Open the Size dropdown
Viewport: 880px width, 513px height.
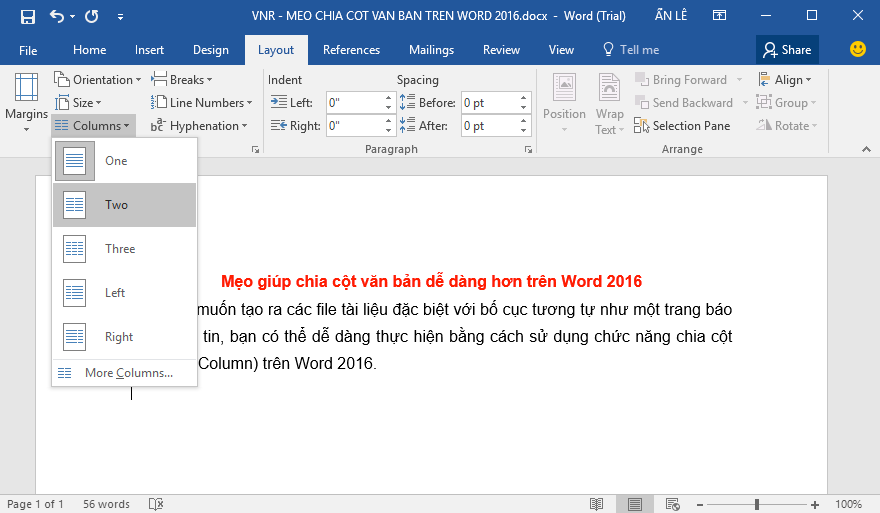(79, 103)
